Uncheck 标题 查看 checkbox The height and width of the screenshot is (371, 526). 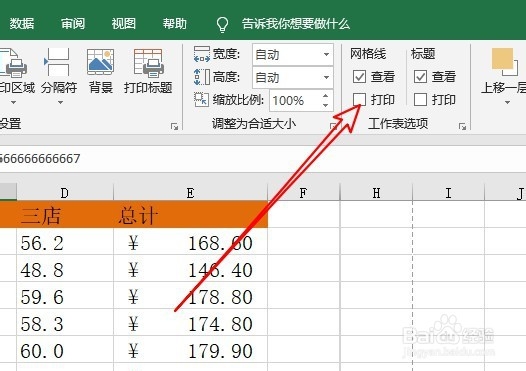420,77
